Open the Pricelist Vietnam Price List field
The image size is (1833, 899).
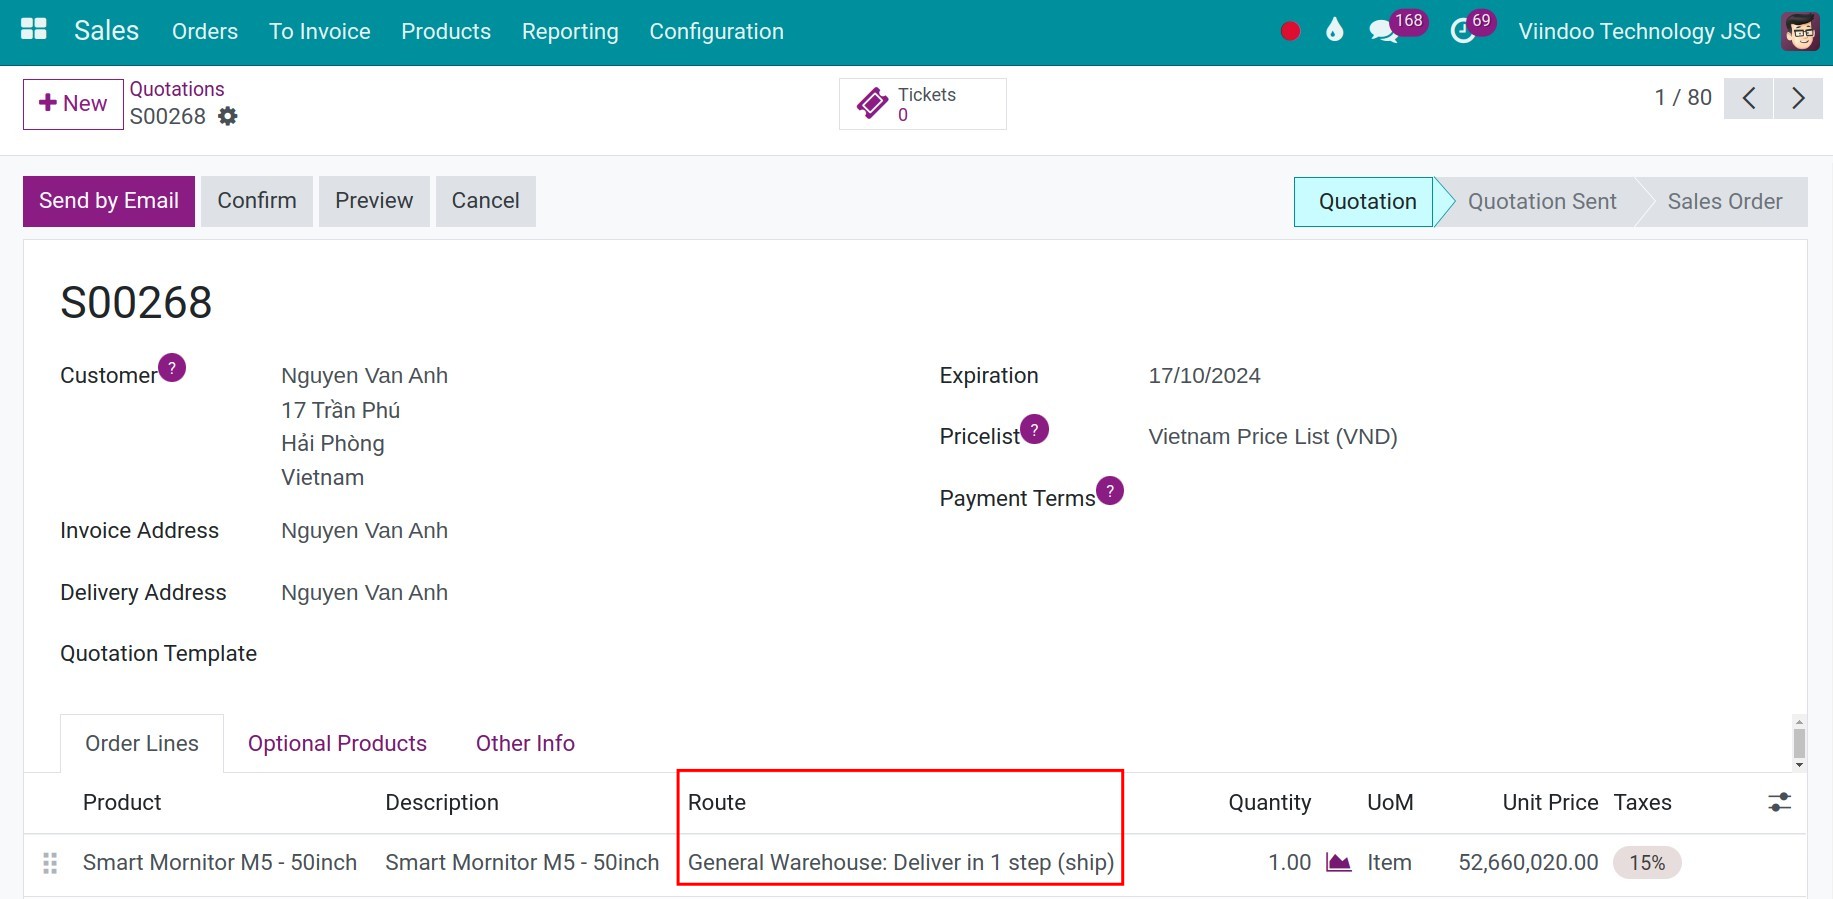click(x=1273, y=437)
